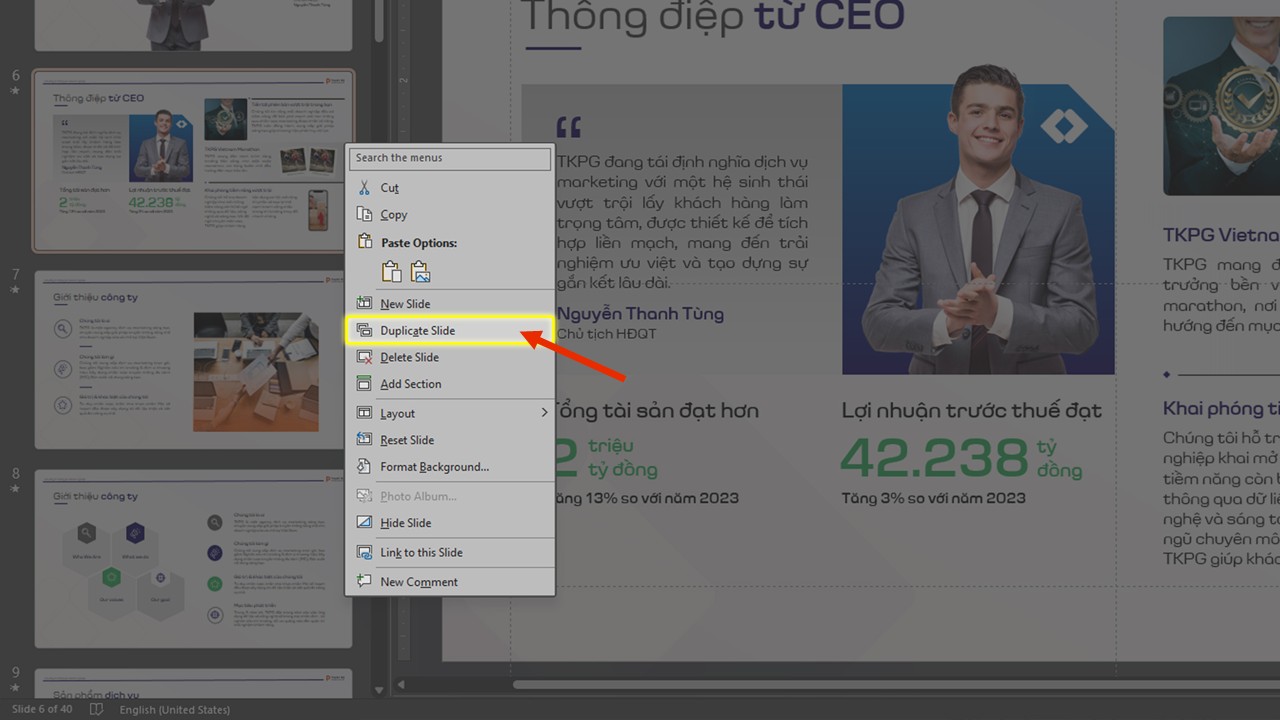Open language settings via English (United States)
The width and height of the screenshot is (1280, 720).
pyautogui.click(x=175, y=709)
